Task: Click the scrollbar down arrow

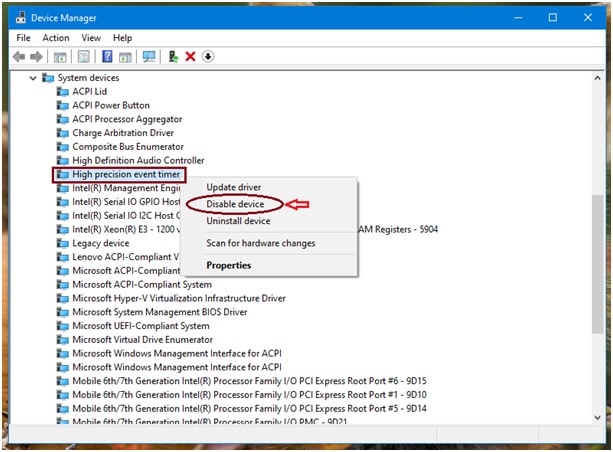Action: [597, 418]
